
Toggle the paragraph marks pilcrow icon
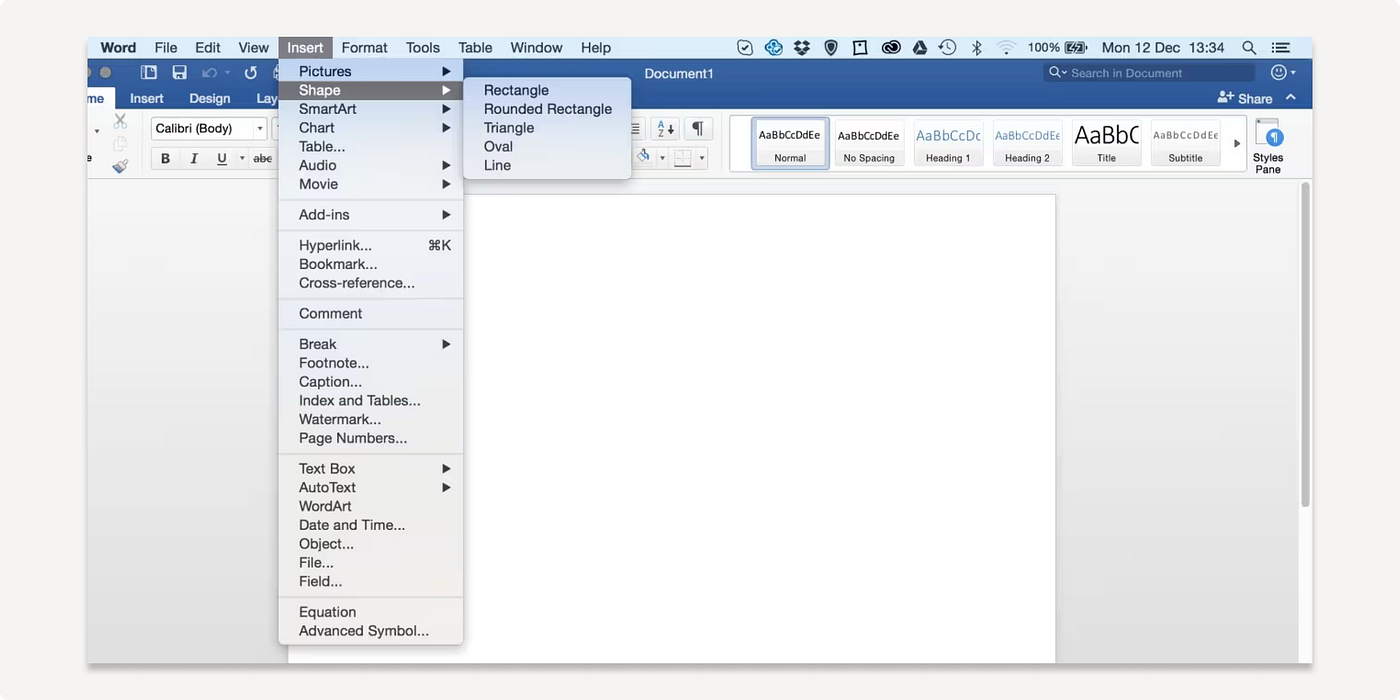click(x=698, y=128)
